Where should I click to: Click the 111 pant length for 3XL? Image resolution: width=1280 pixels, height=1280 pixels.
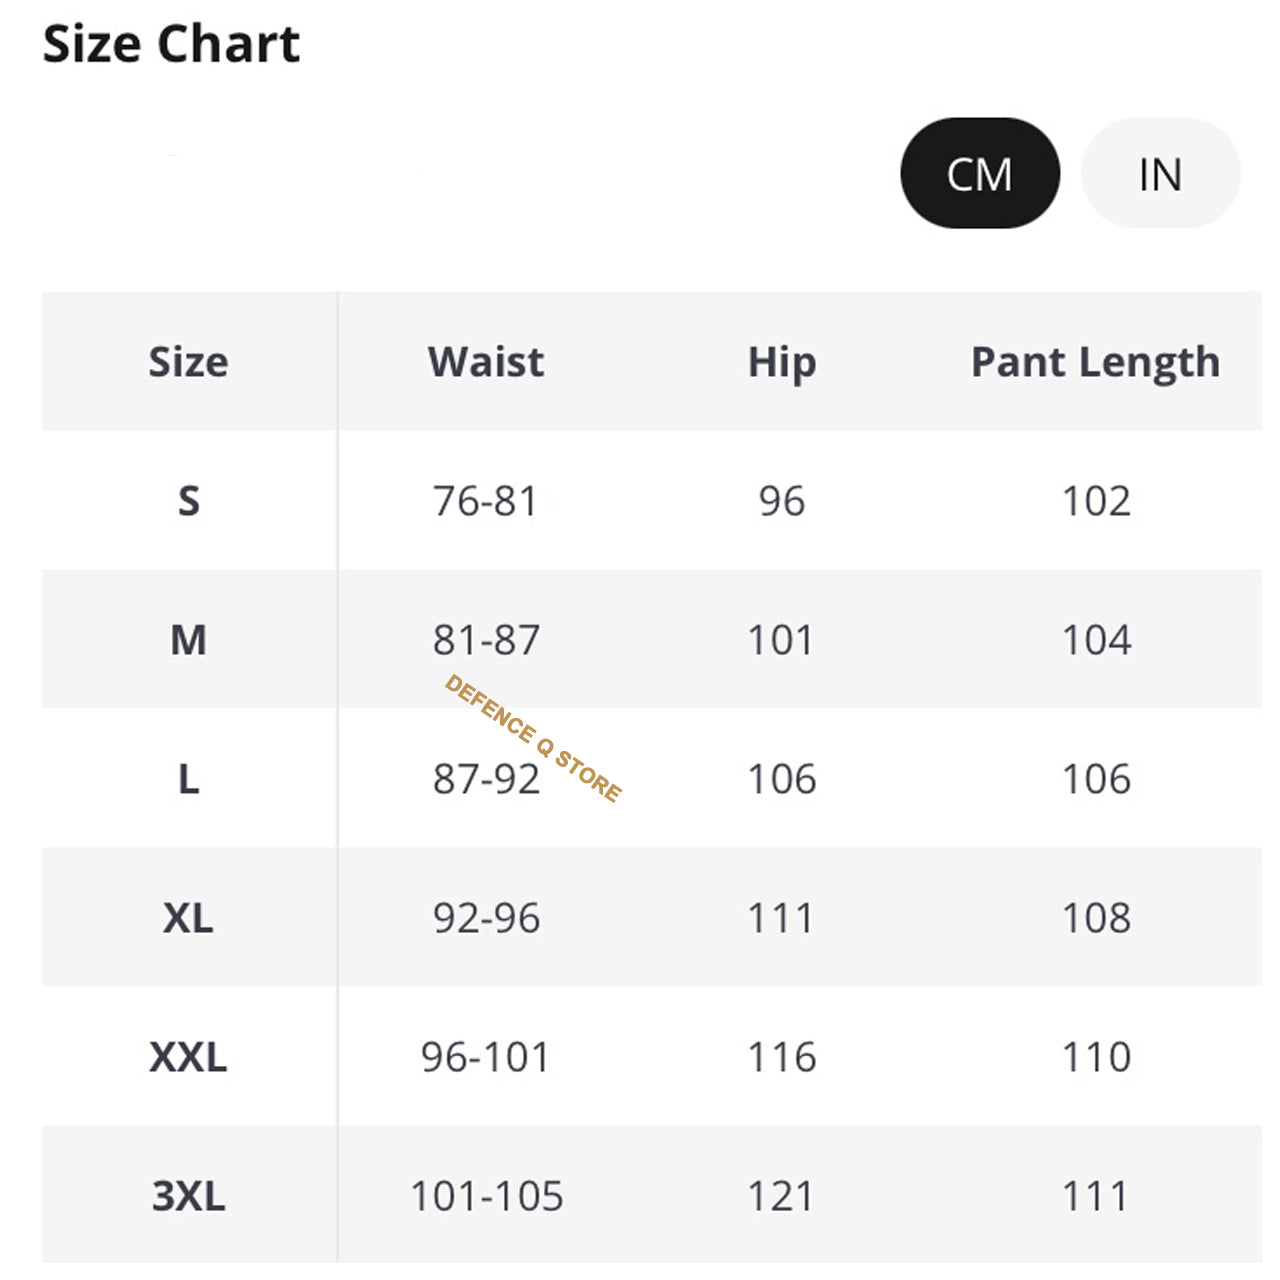[x=1096, y=1195]
